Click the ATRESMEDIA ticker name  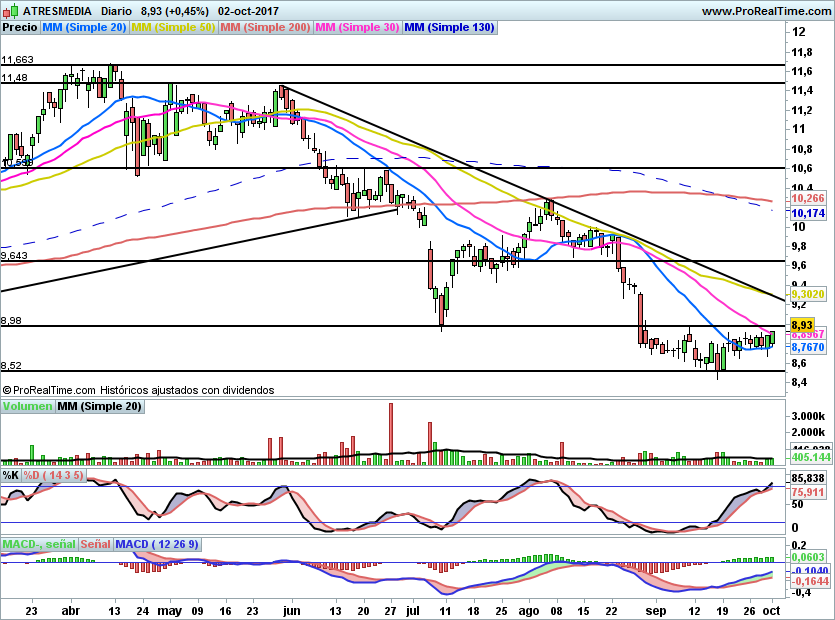57,11
